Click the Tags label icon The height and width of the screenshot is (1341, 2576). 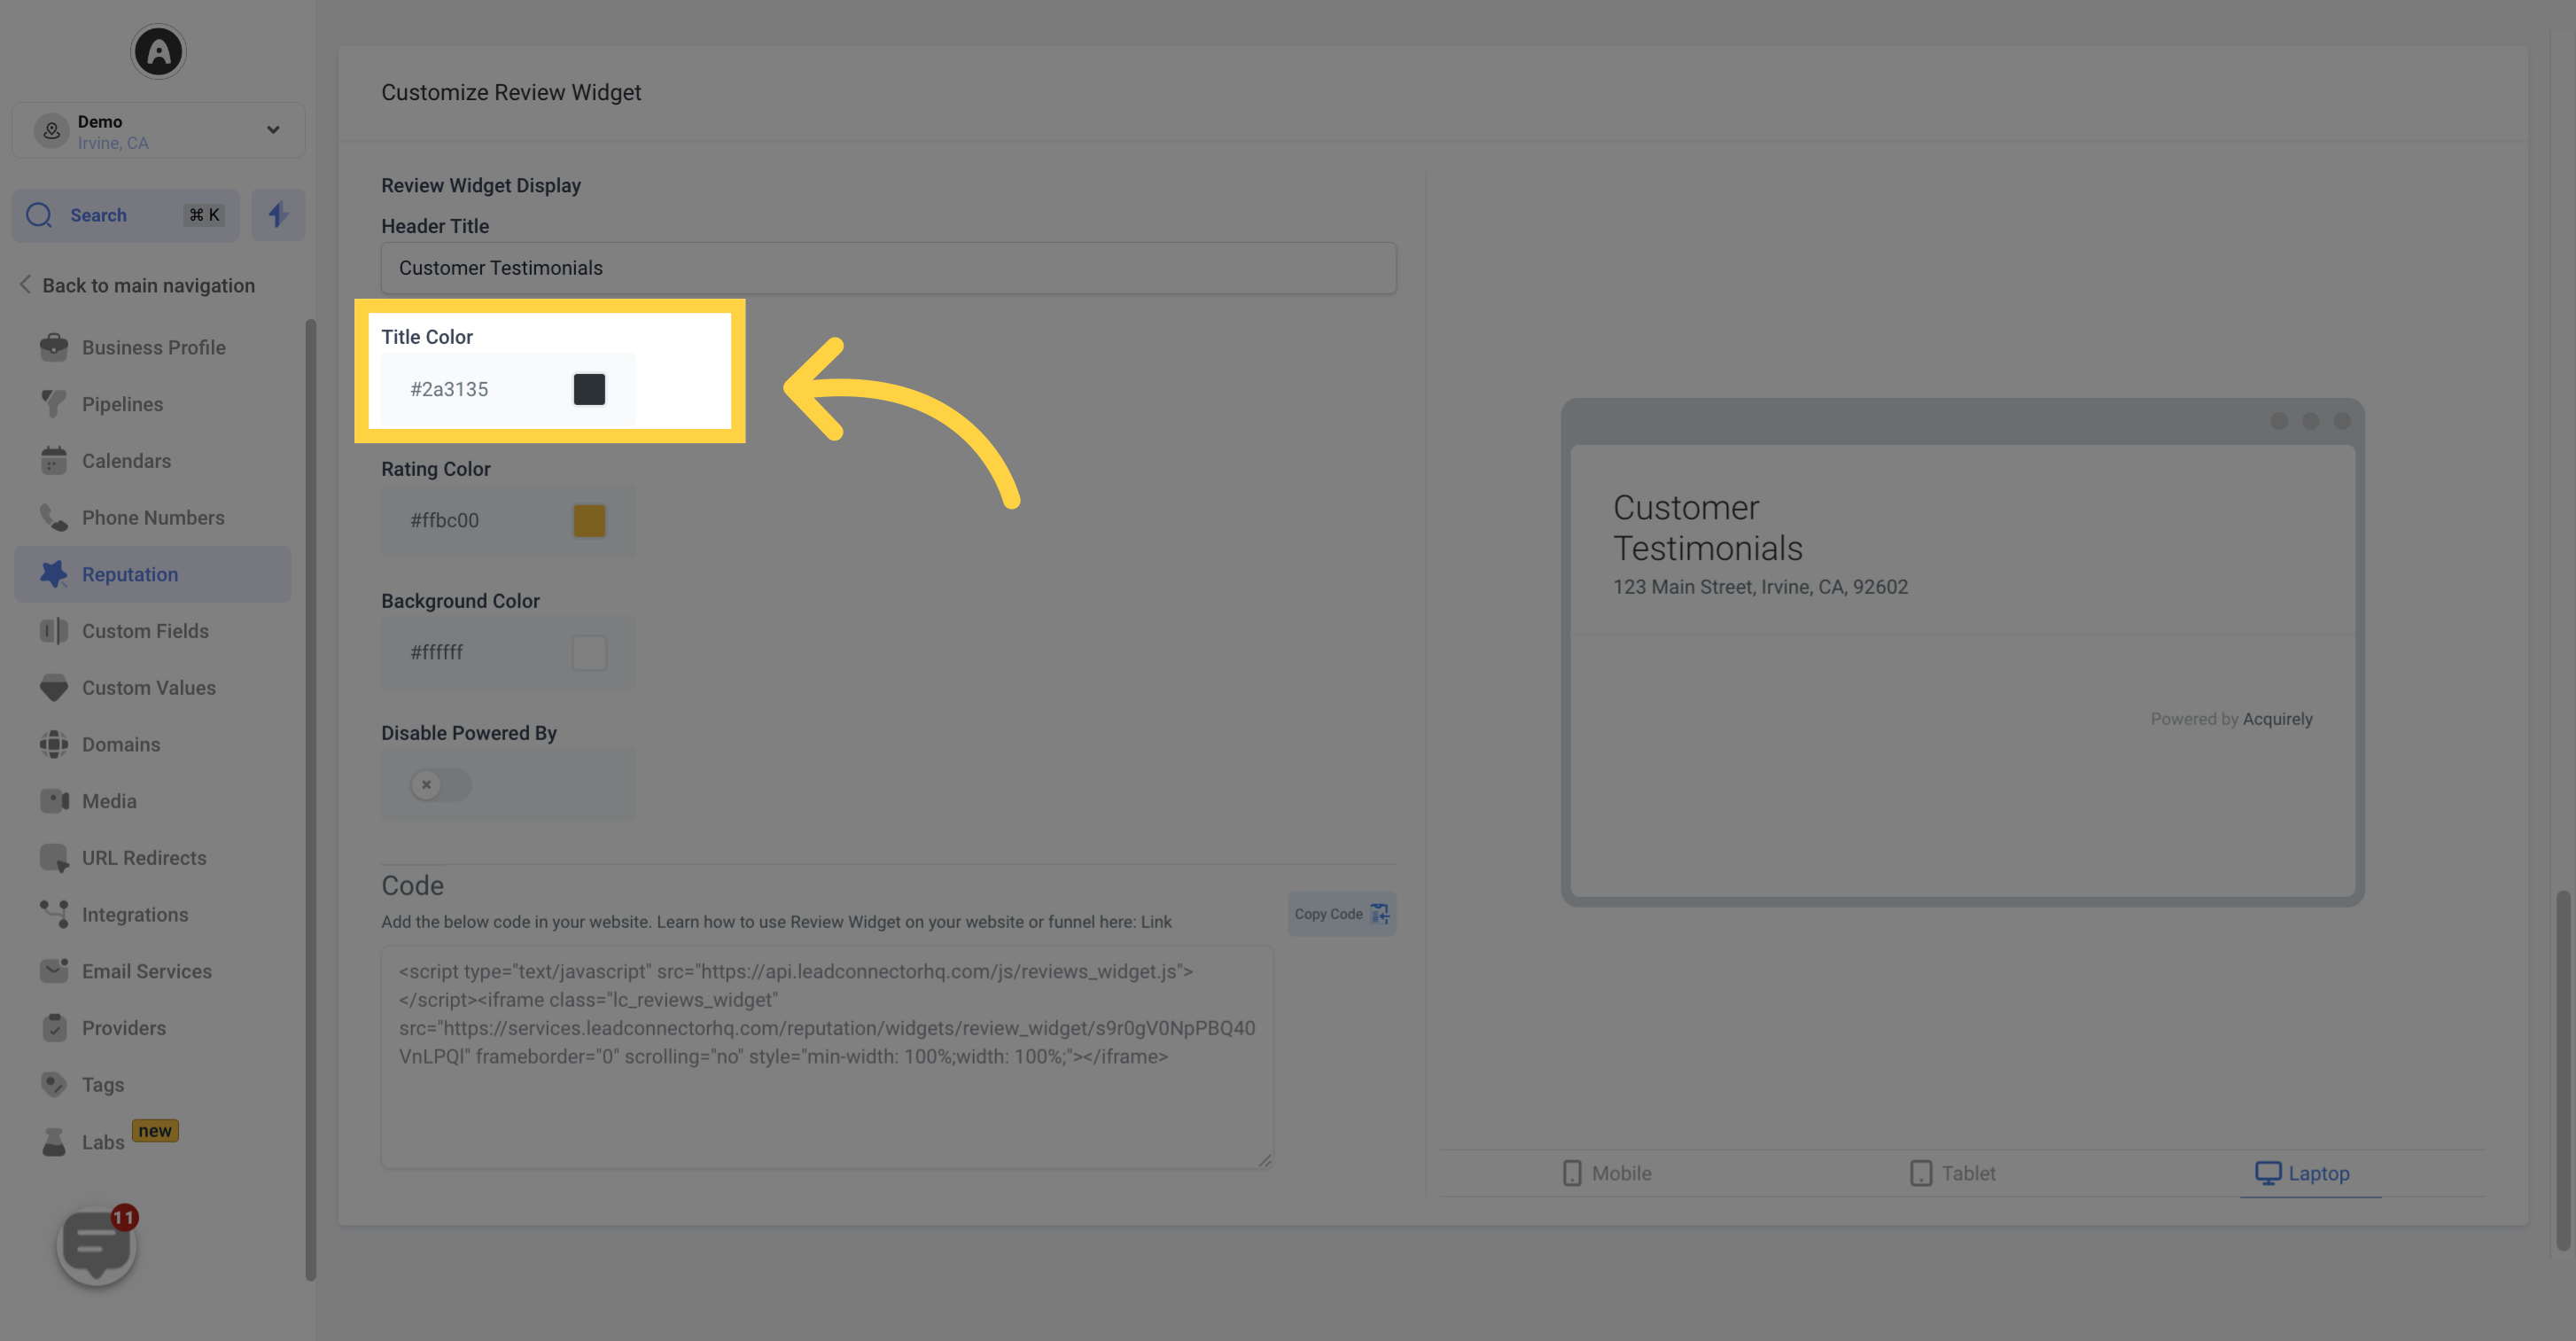(x=54, y=1085)
